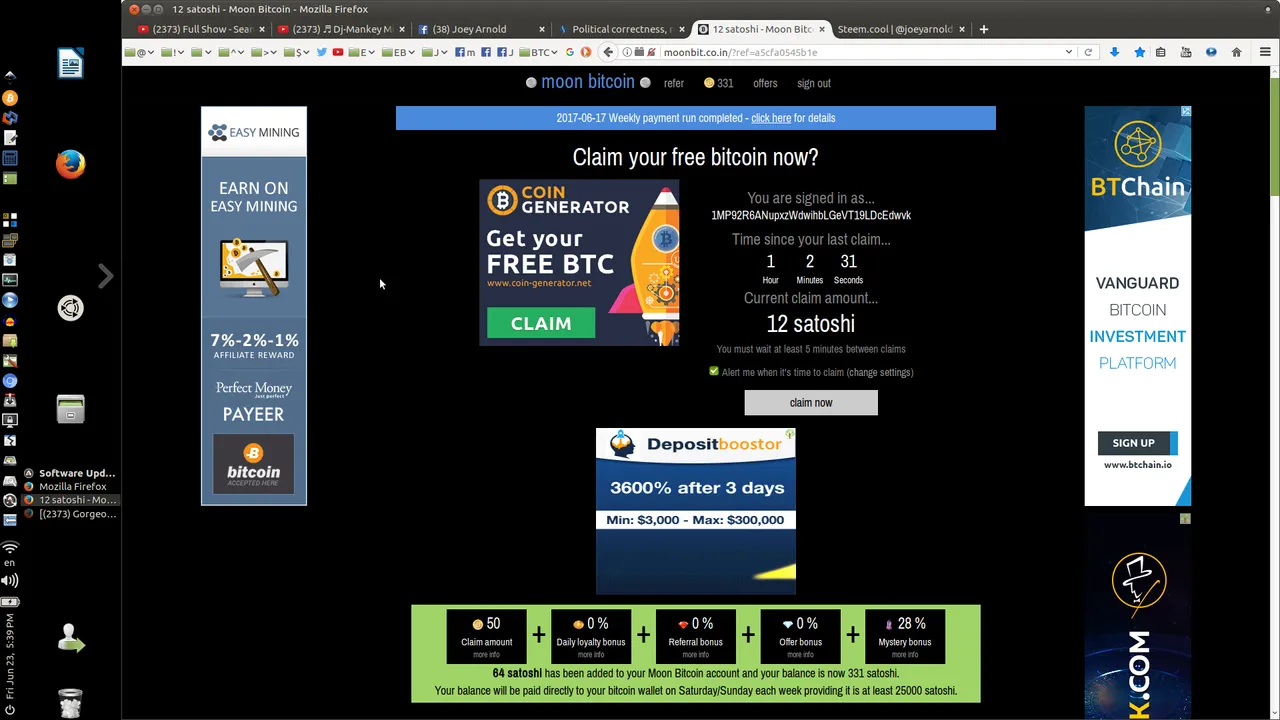Open the LibreOffice Writer document icon
Image resolution: width=1280 pixels, height=720 pixels.
pyautogui.click(x=70, y=64)
